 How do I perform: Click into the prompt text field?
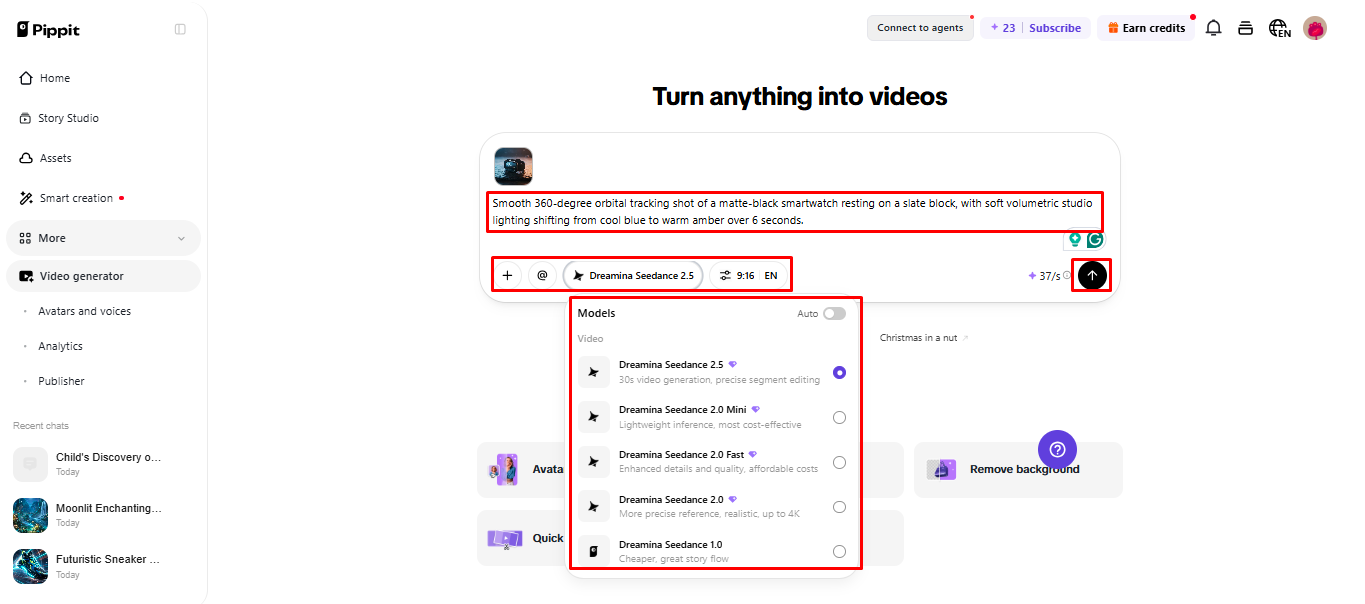(795, 211)
